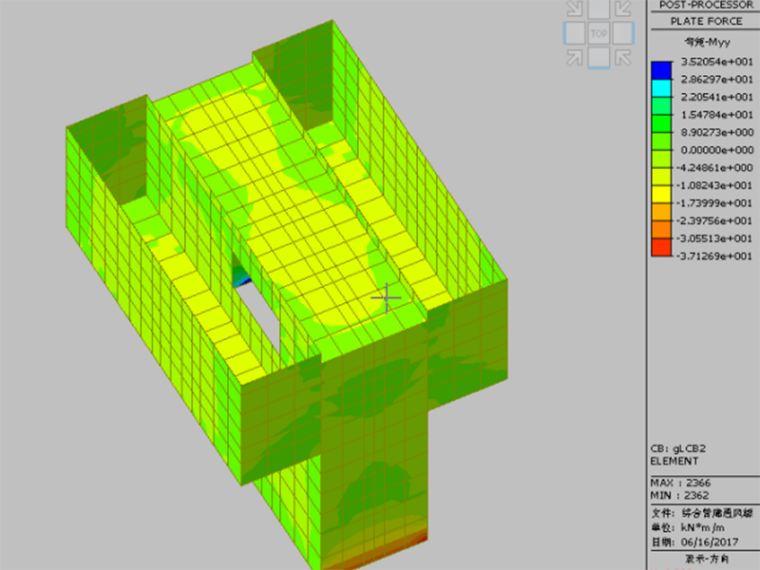Screen dimensions: 760x570
Task: Click the MAX : 2366 element label
Action: click(682, 482)
